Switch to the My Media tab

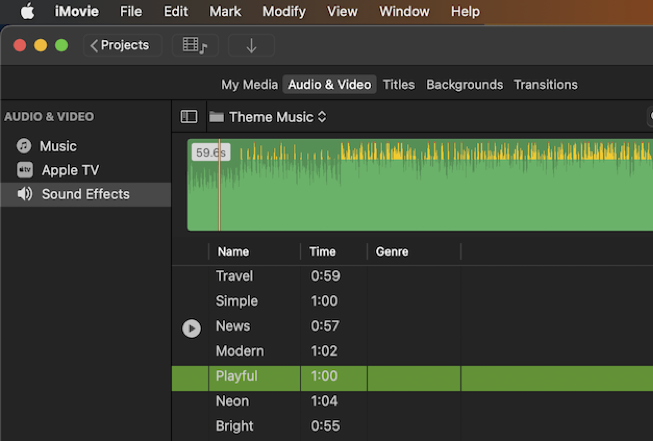coord(249,85)
